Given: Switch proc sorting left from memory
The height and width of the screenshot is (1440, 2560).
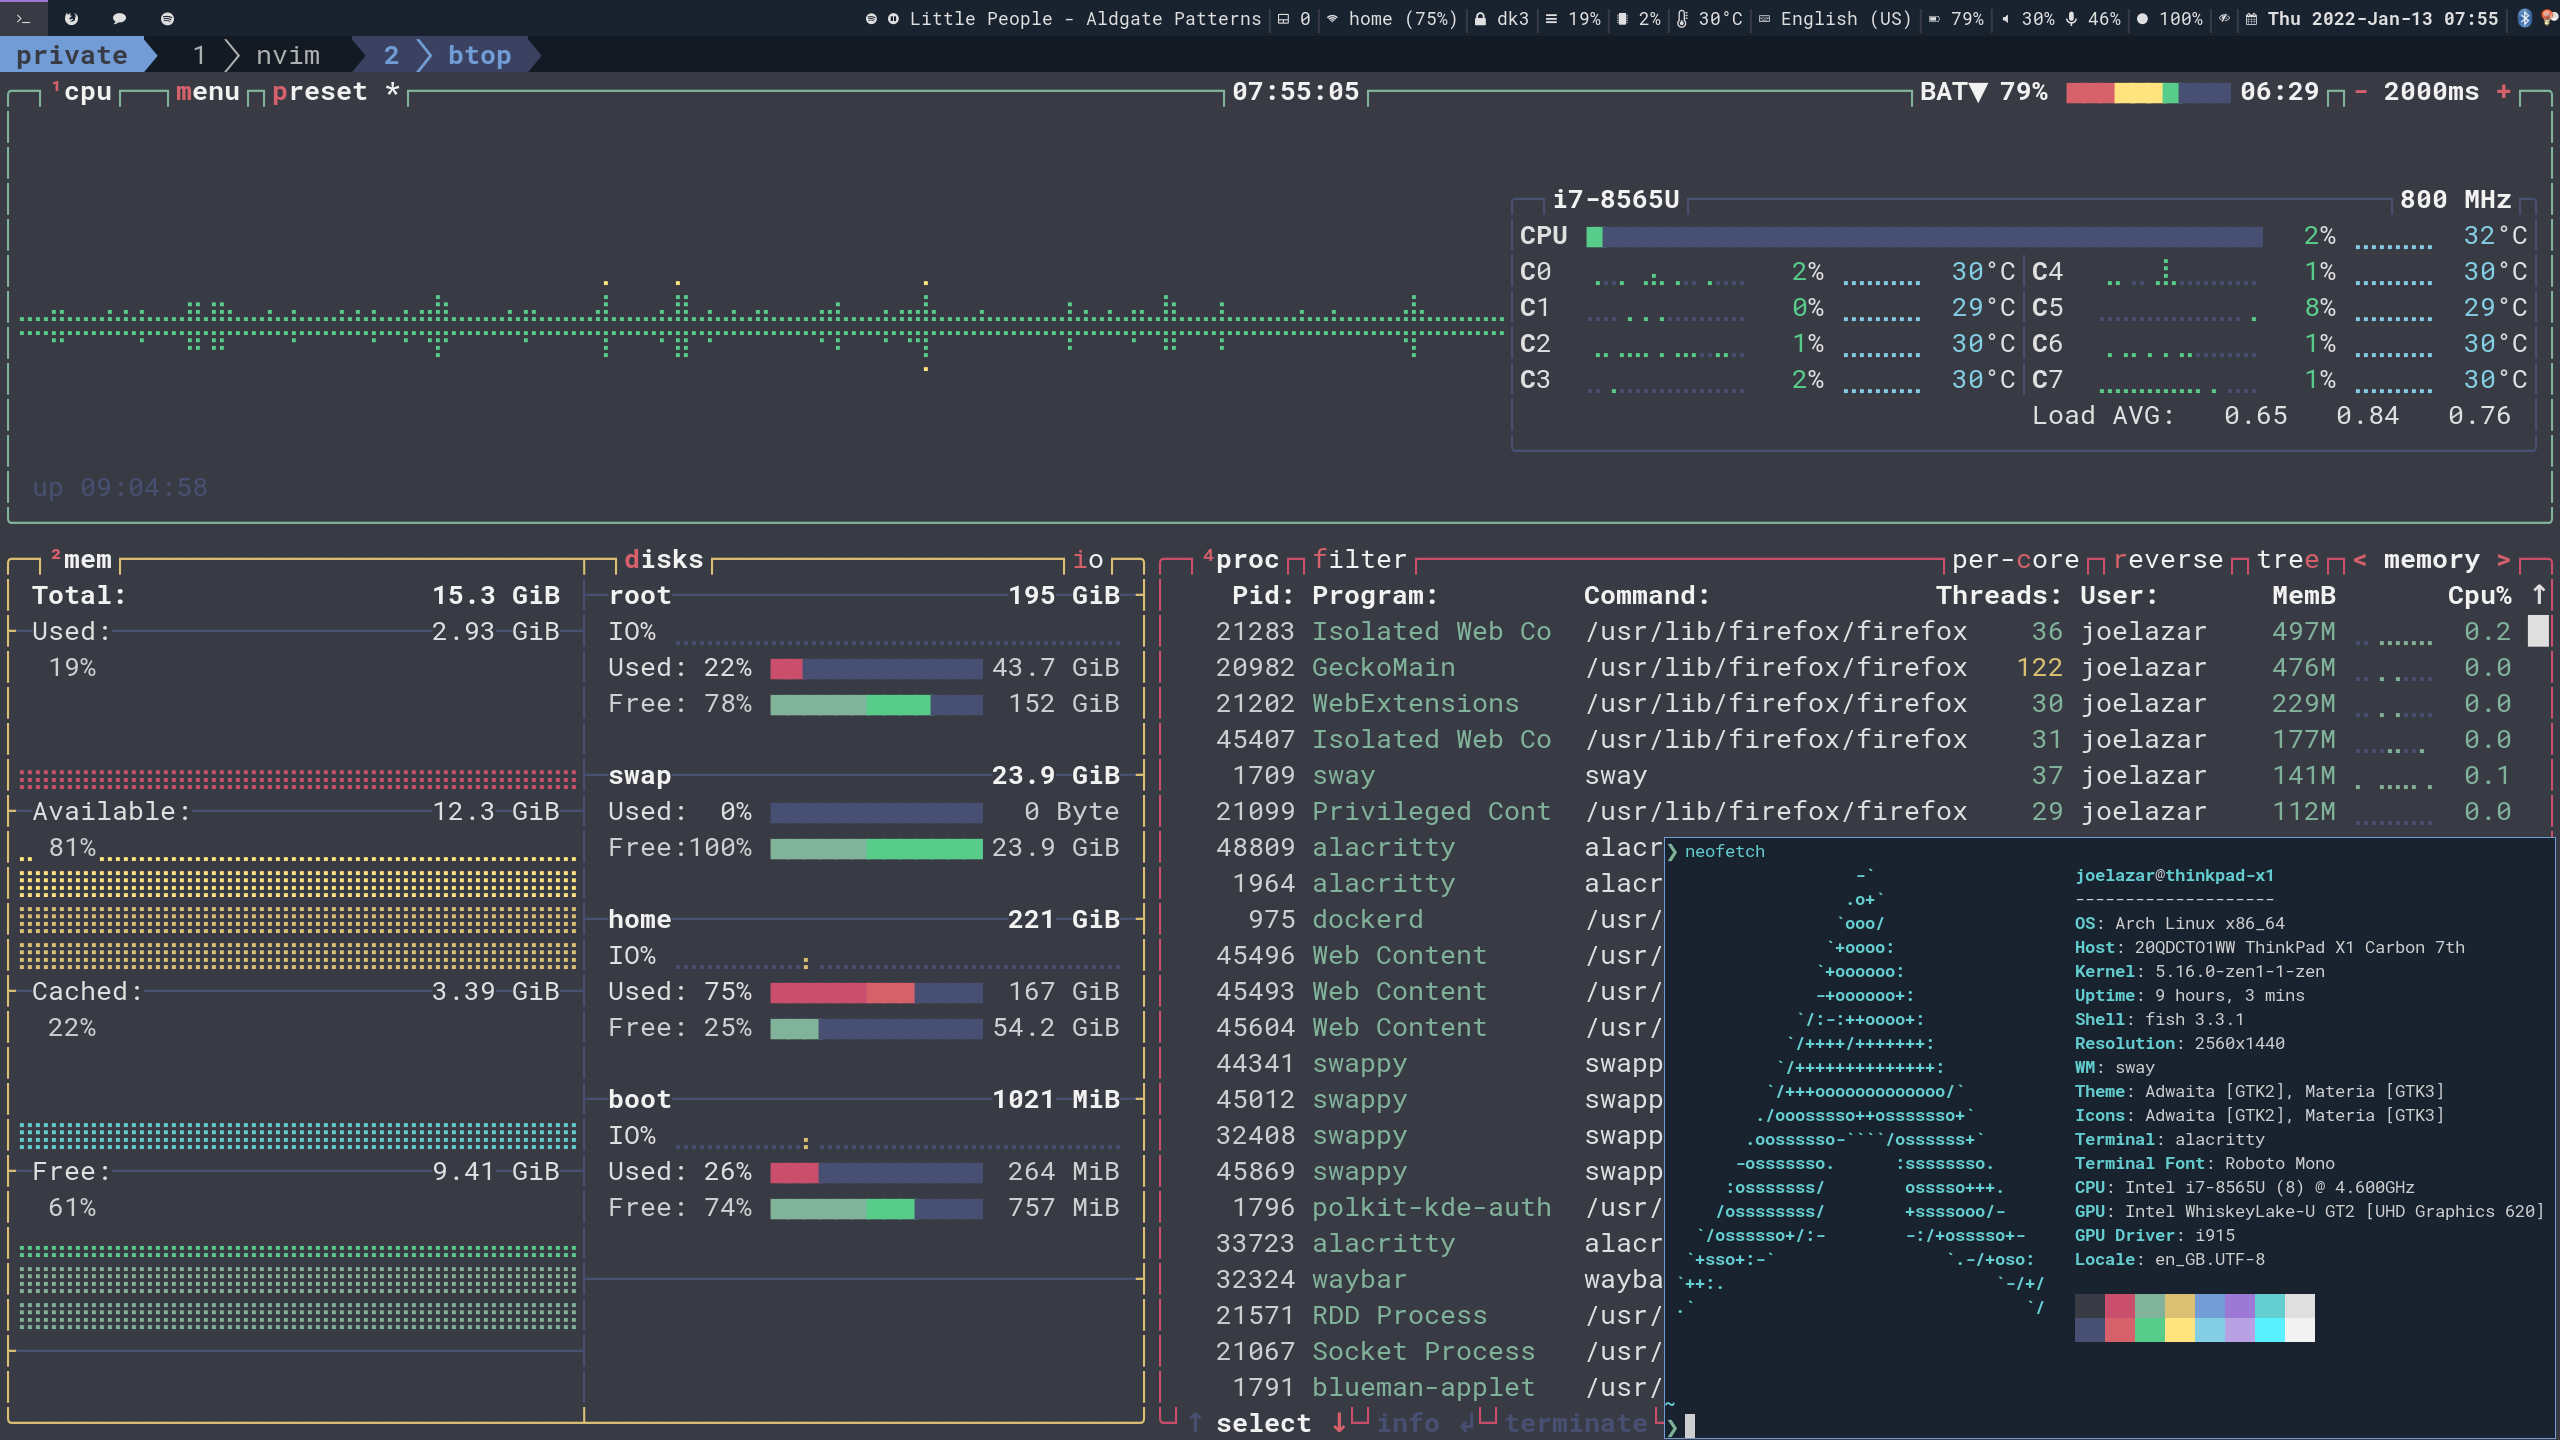Looking at the screenshot, I should (x=2360, y=560).
